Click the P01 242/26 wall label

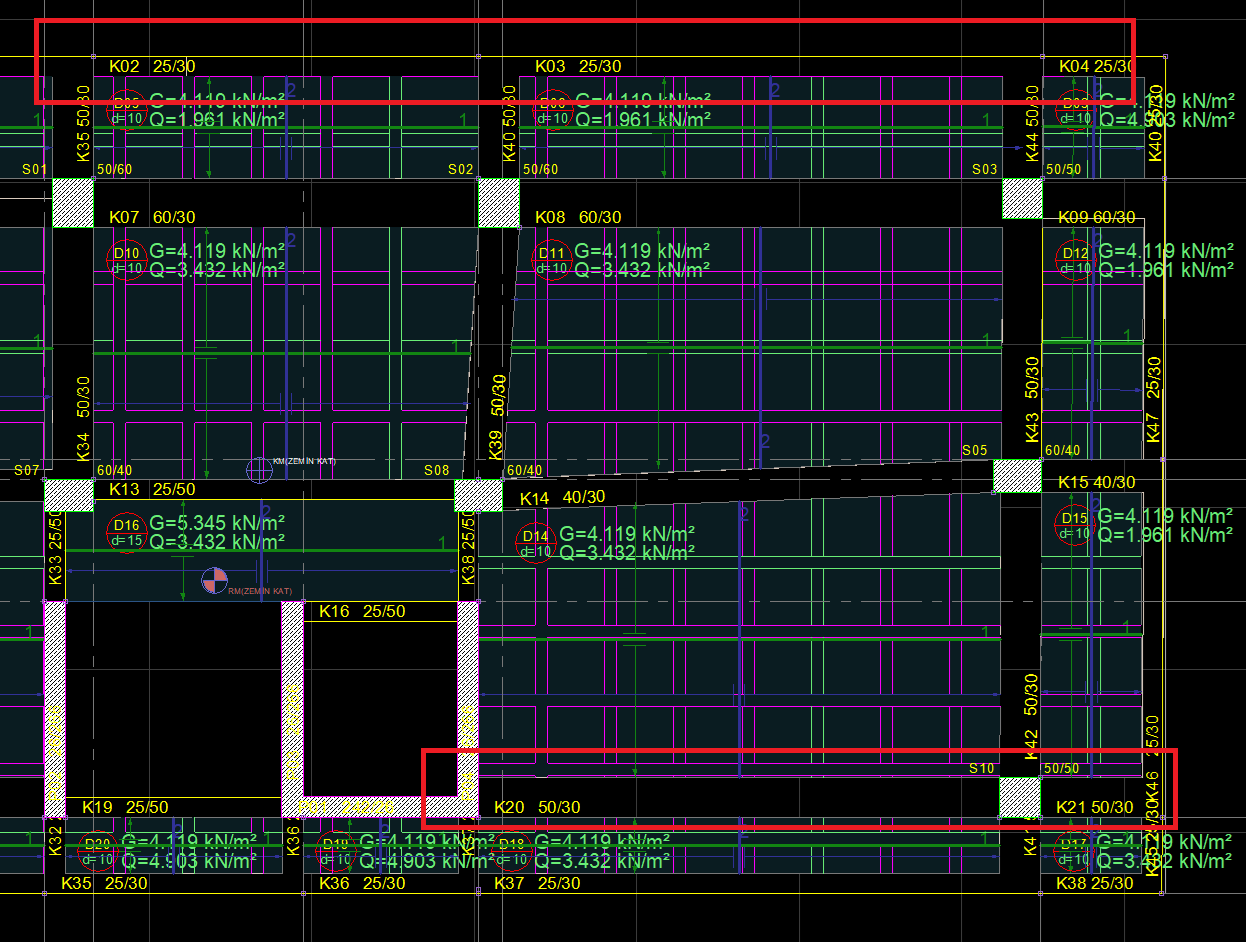(x=347, y=807)
